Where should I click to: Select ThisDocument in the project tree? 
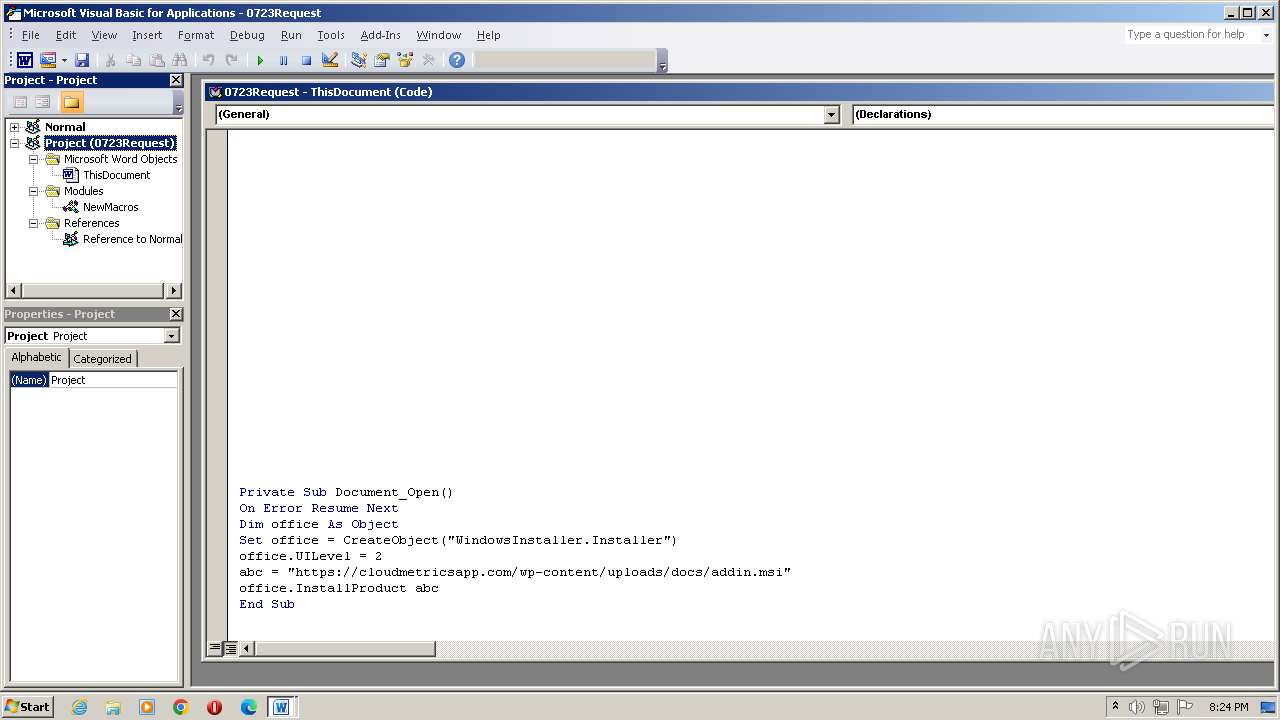pos(116,175)
